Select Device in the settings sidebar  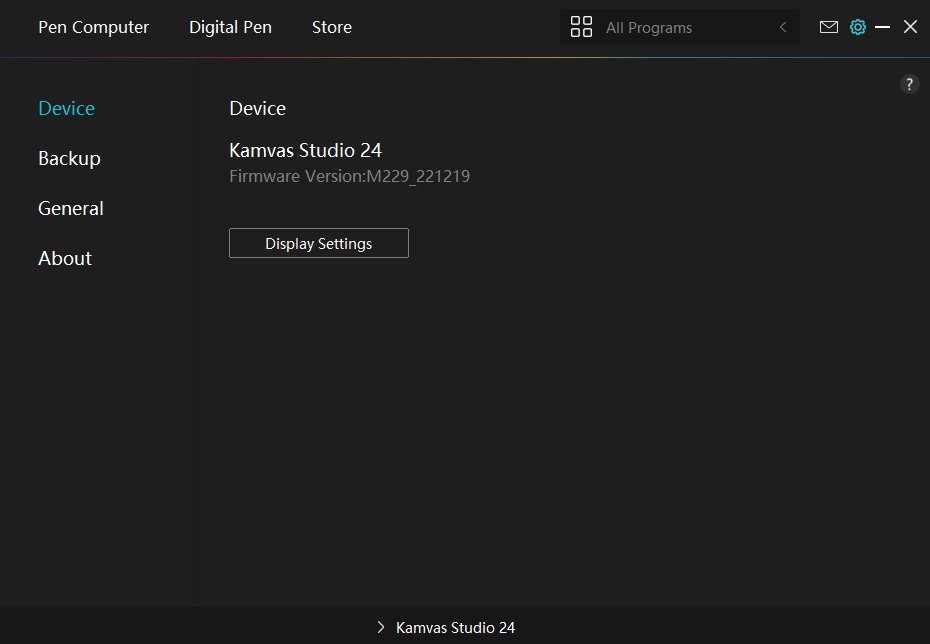pos(66,108)
